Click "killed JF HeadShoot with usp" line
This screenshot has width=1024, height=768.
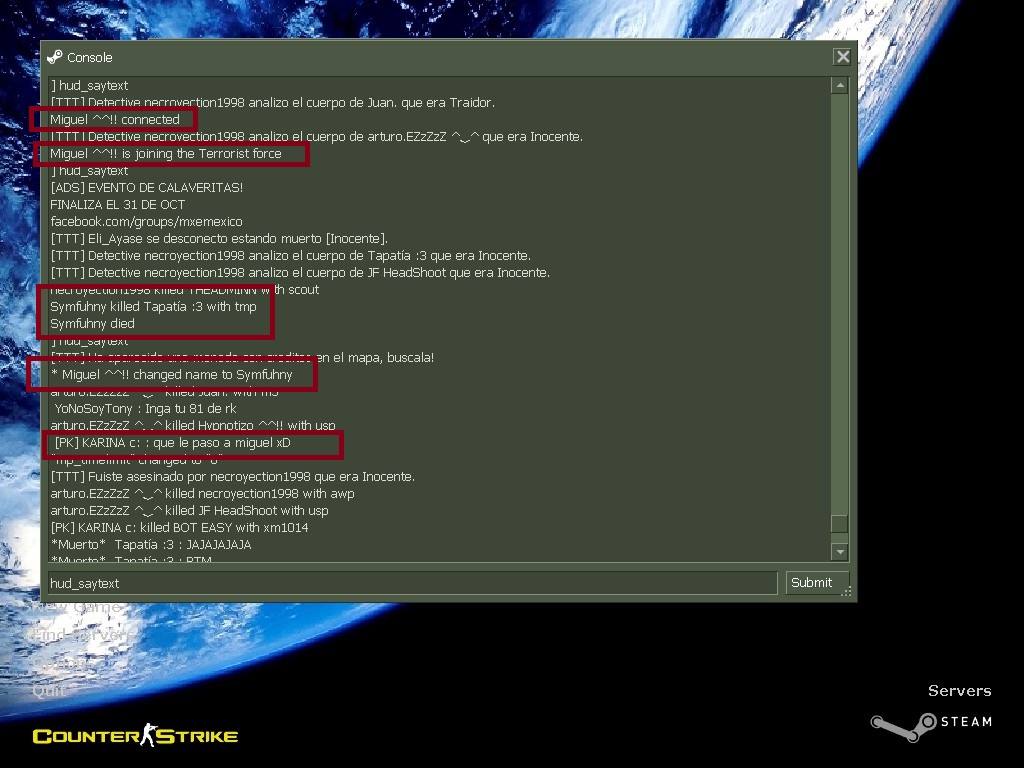pyautogui.click(x=189, y=511)
